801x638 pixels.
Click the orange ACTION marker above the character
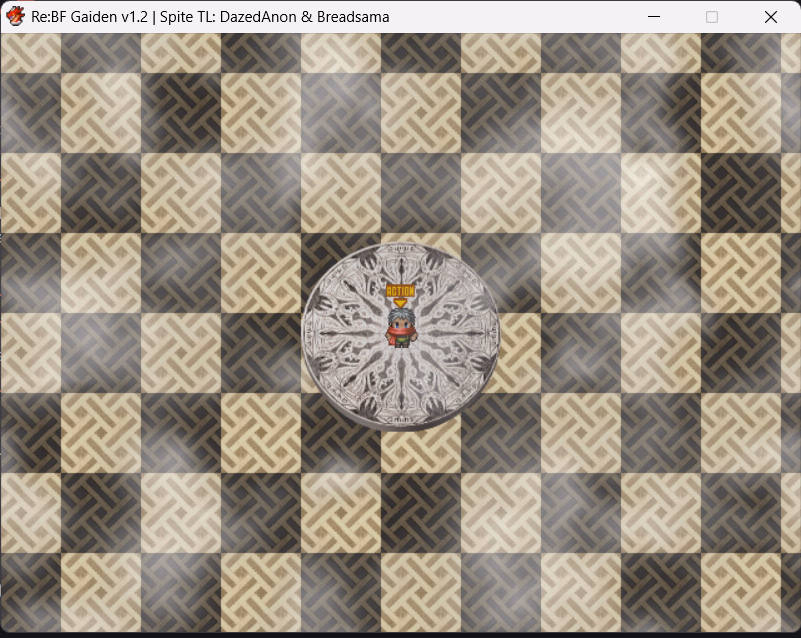click(400, 290)
